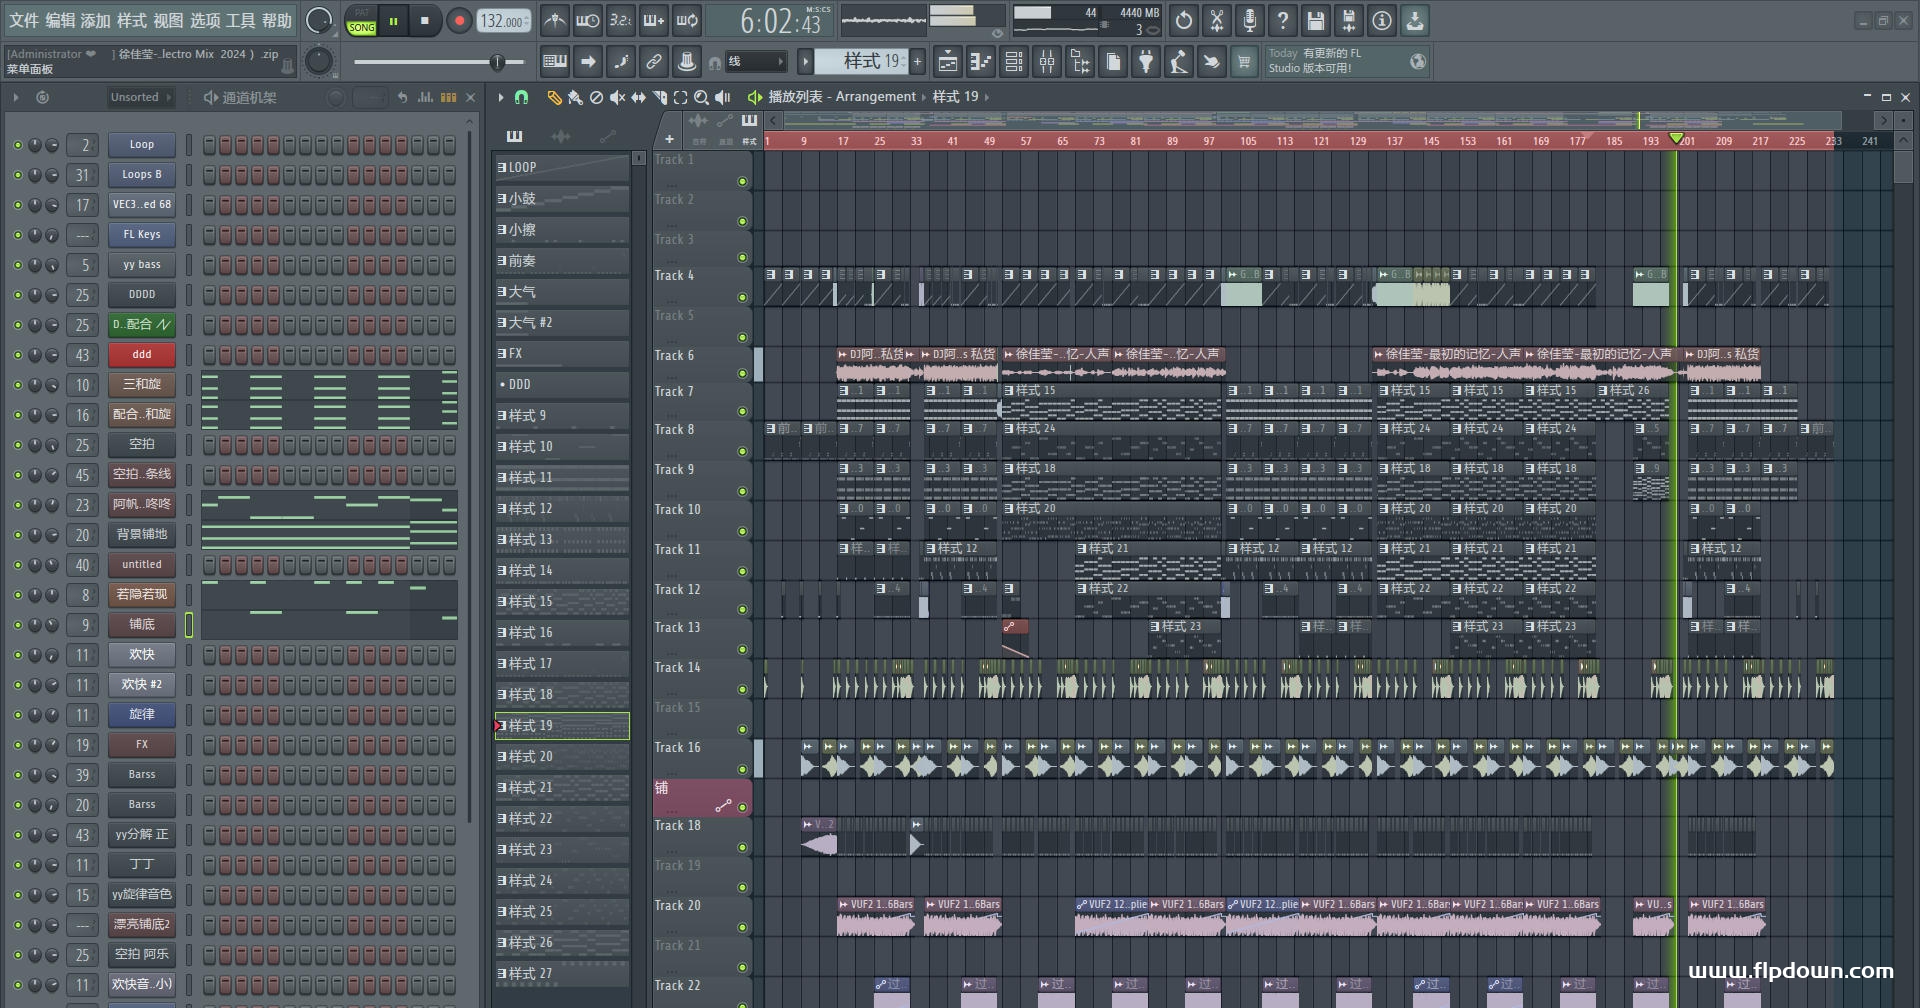Select the playlist zoom magnifier tool

(701, 97)
